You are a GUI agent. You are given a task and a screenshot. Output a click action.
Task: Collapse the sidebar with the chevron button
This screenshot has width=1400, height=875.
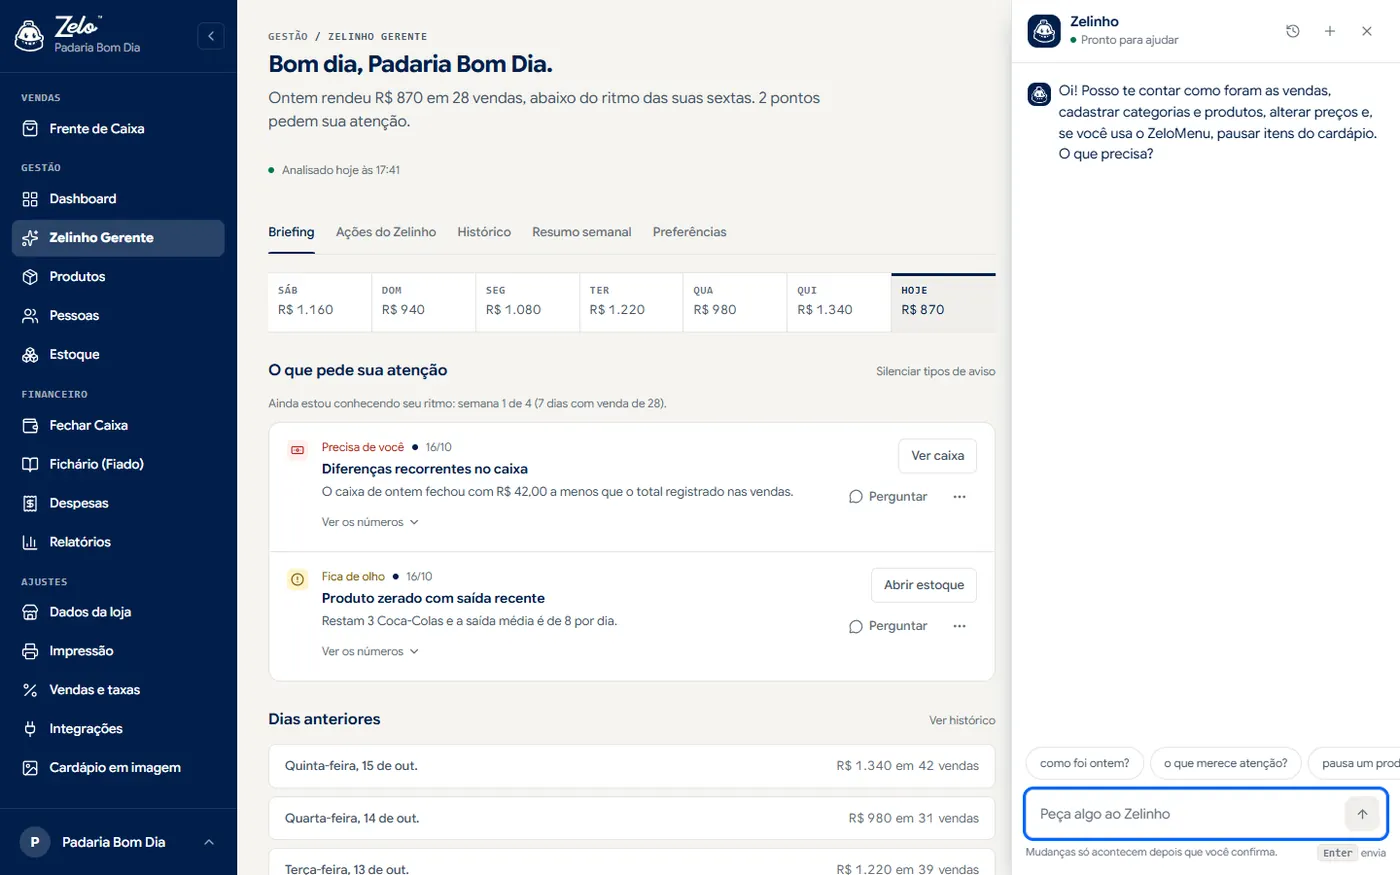pyautogui.click(x=211, y=36)
